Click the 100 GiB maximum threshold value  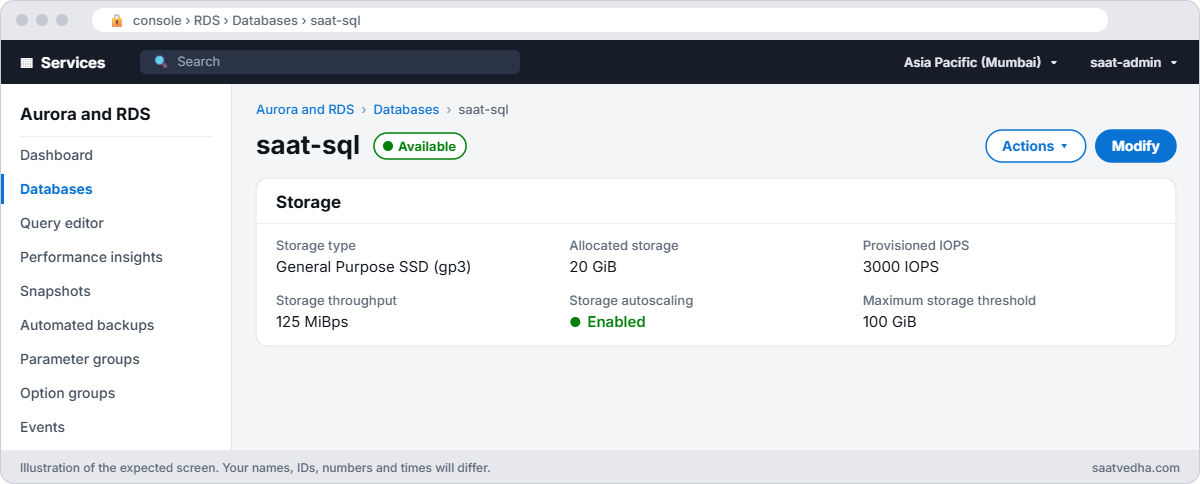(x=890, y=322)
